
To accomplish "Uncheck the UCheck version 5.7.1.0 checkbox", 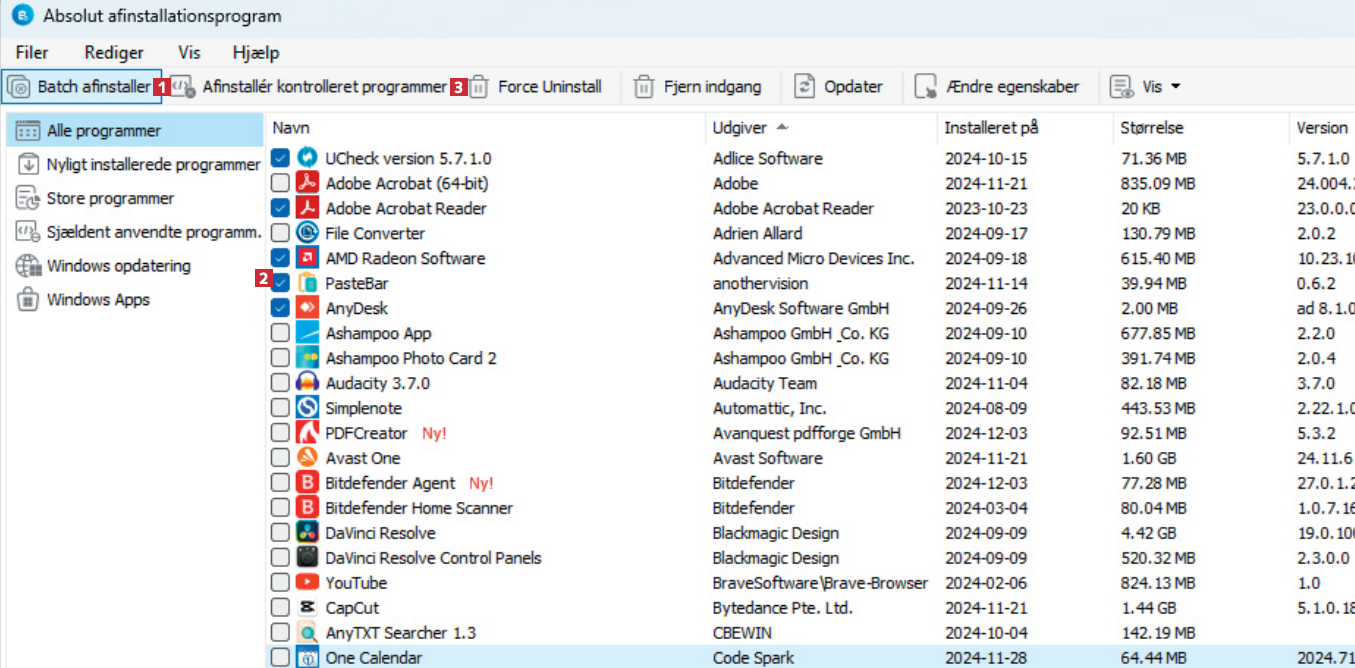I will (280, 158).
